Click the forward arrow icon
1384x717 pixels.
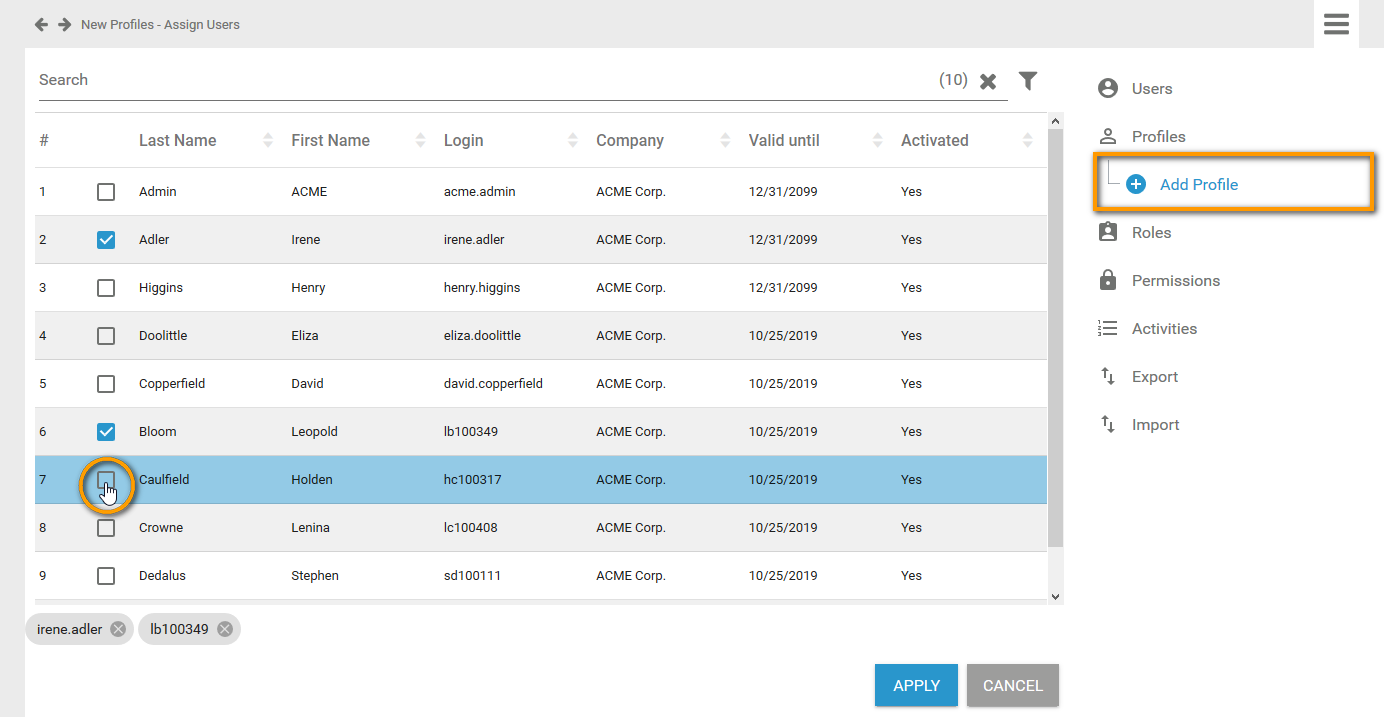64,24
